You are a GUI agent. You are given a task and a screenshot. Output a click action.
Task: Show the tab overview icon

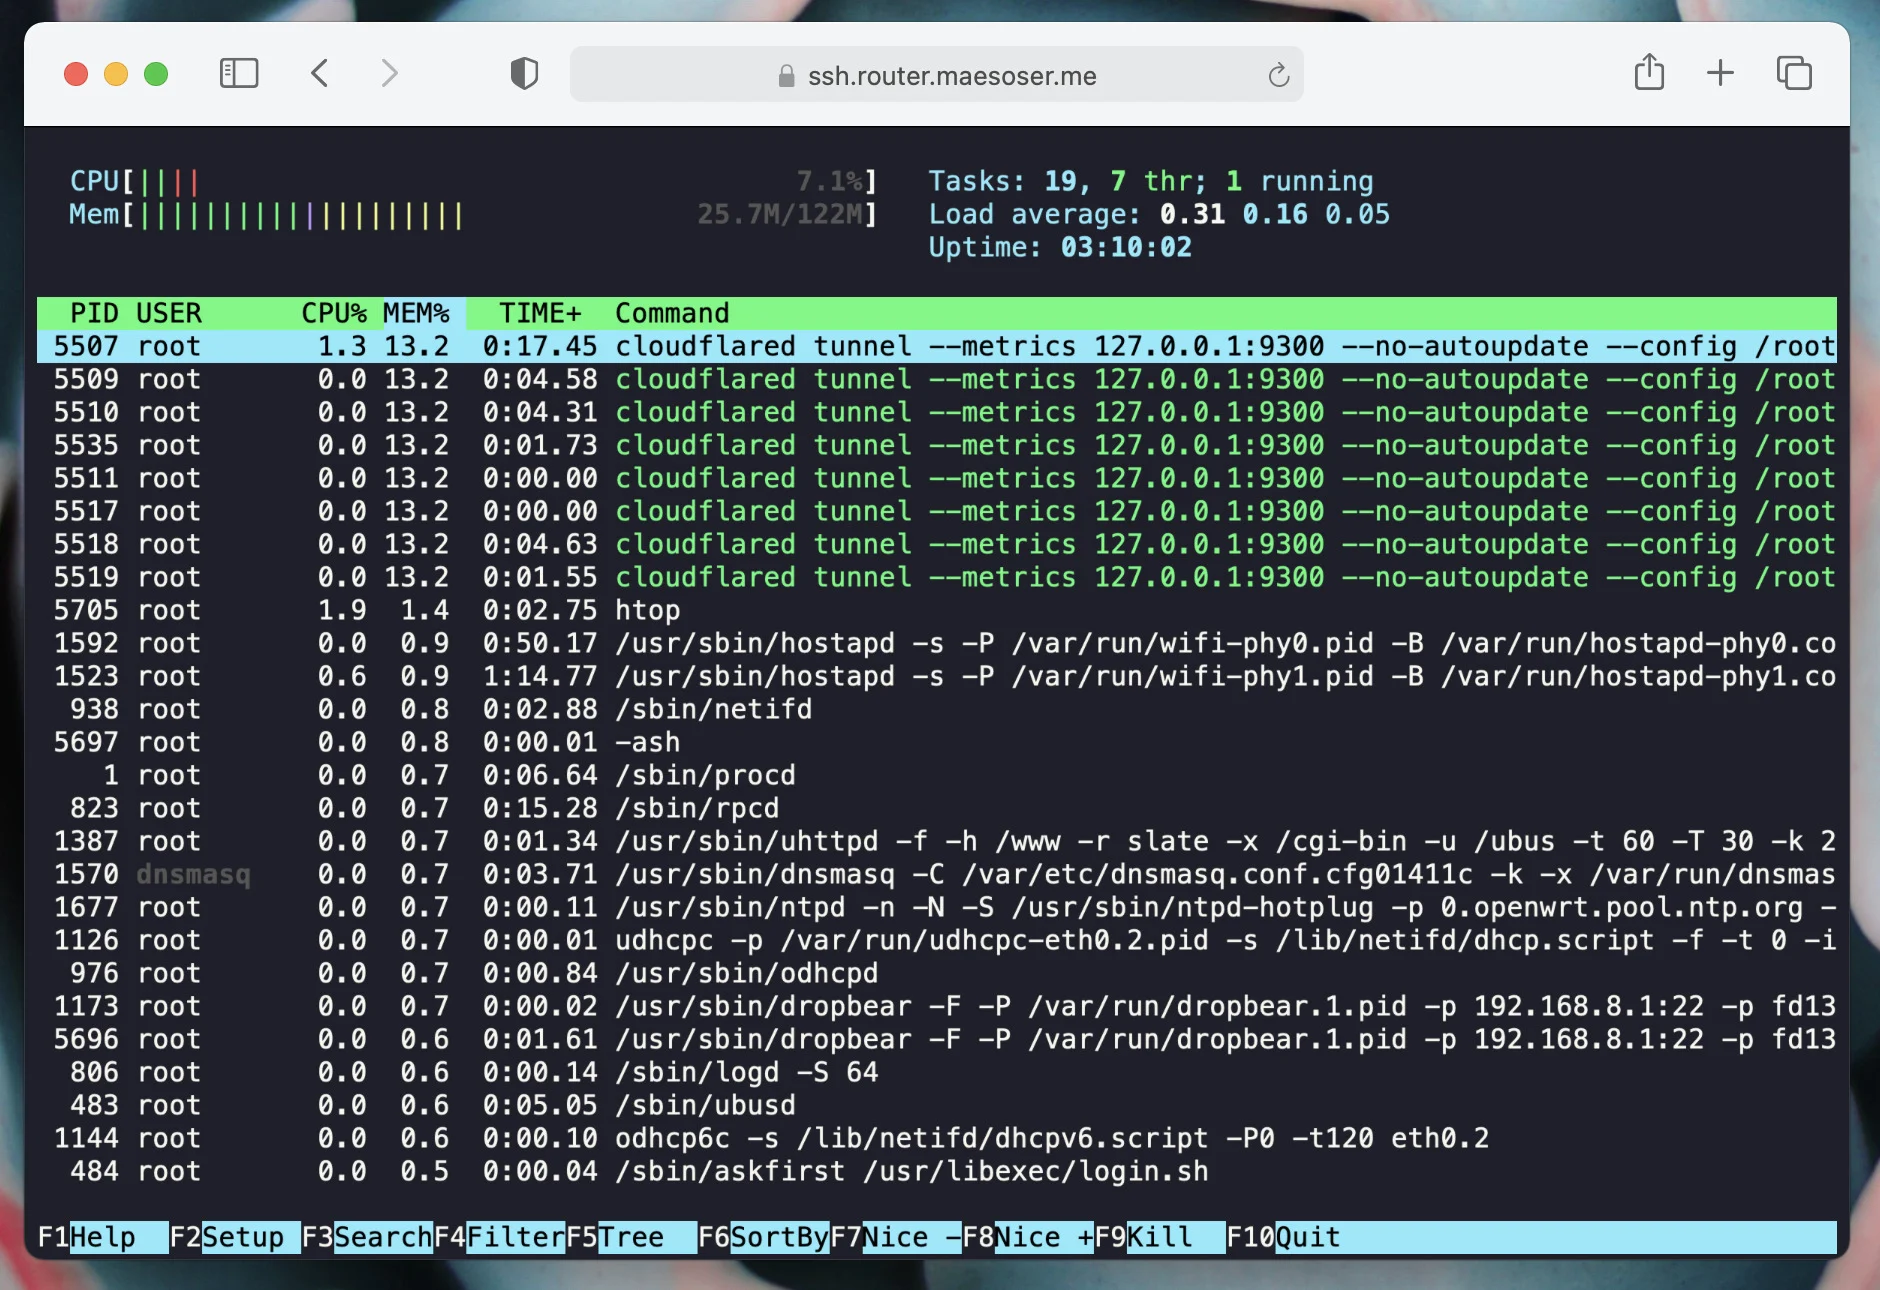(1794, 73)
